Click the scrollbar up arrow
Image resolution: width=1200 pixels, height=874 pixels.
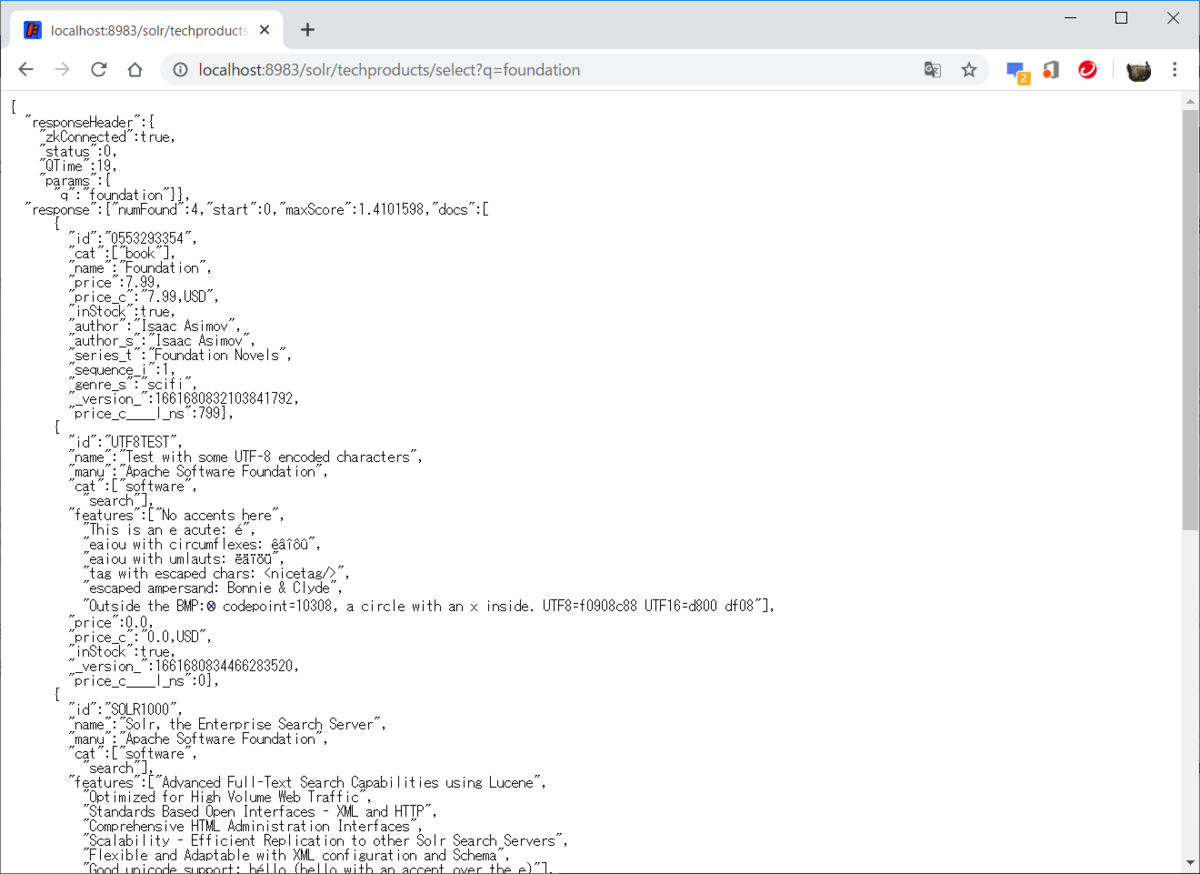coord(1190,102)
